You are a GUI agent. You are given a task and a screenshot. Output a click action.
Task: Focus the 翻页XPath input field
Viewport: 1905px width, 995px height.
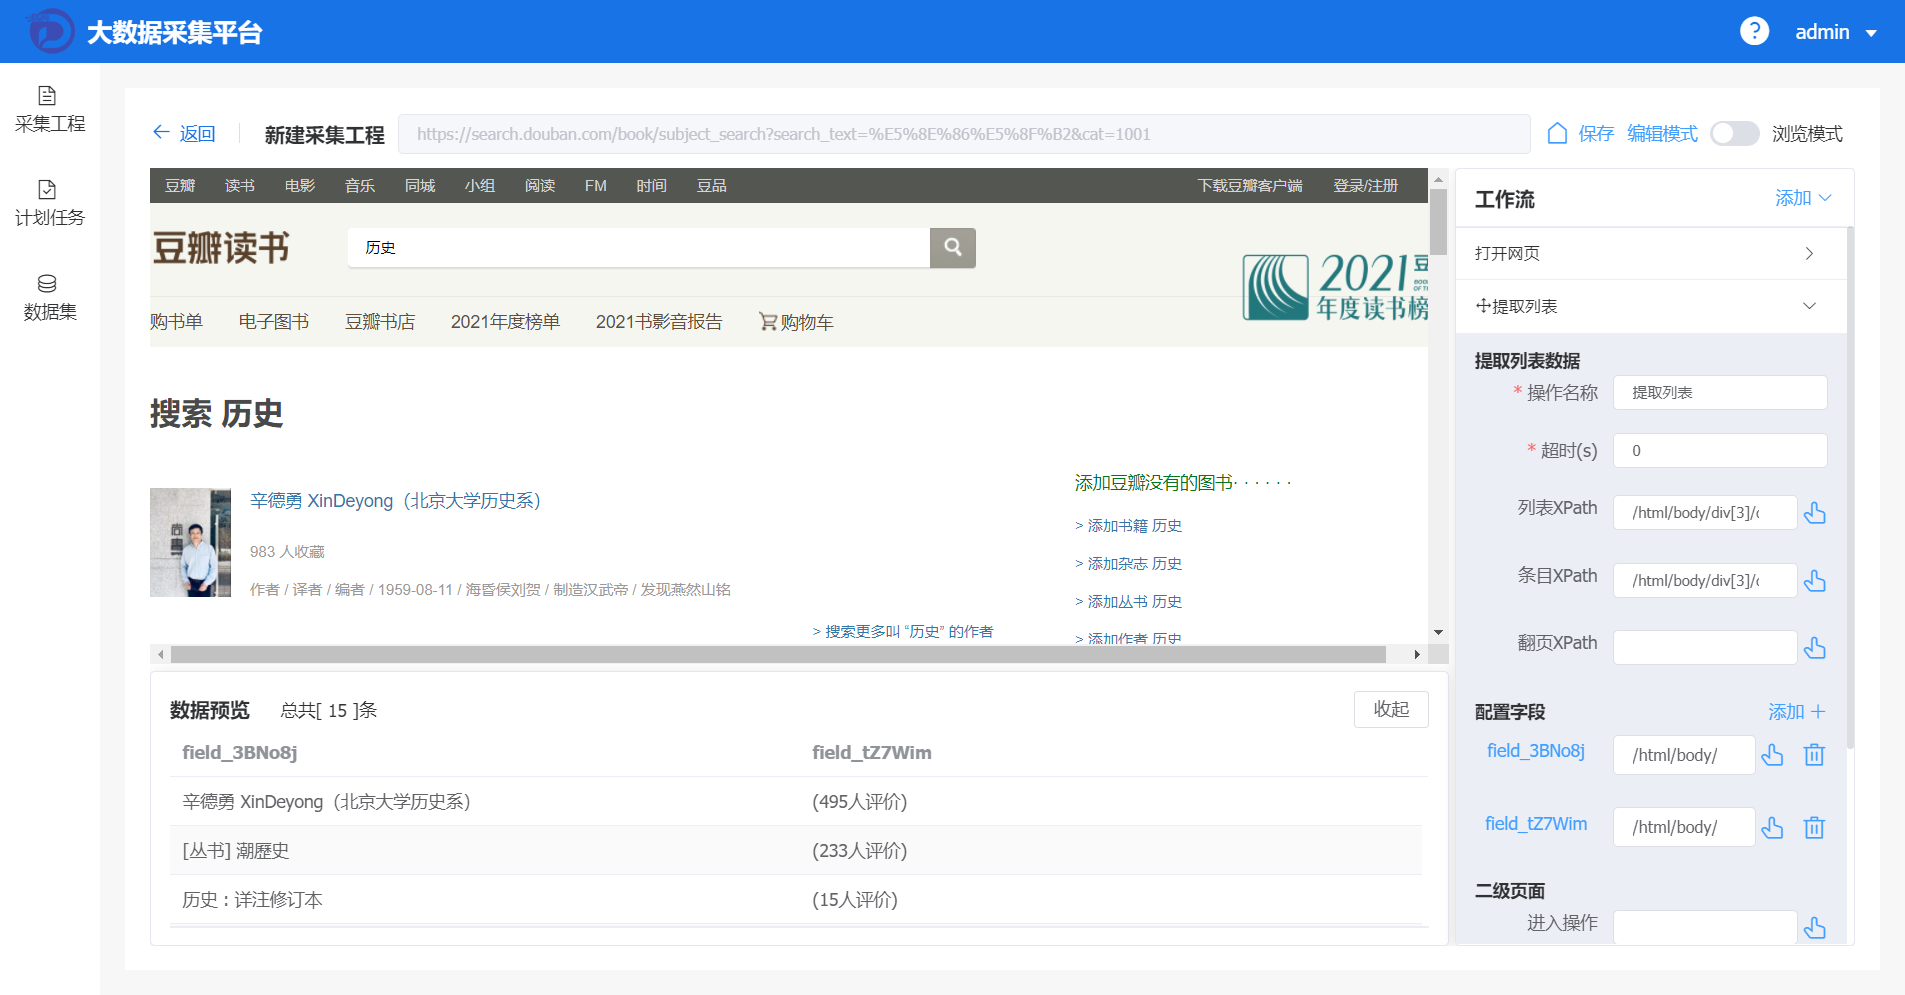pos(1705,648)
